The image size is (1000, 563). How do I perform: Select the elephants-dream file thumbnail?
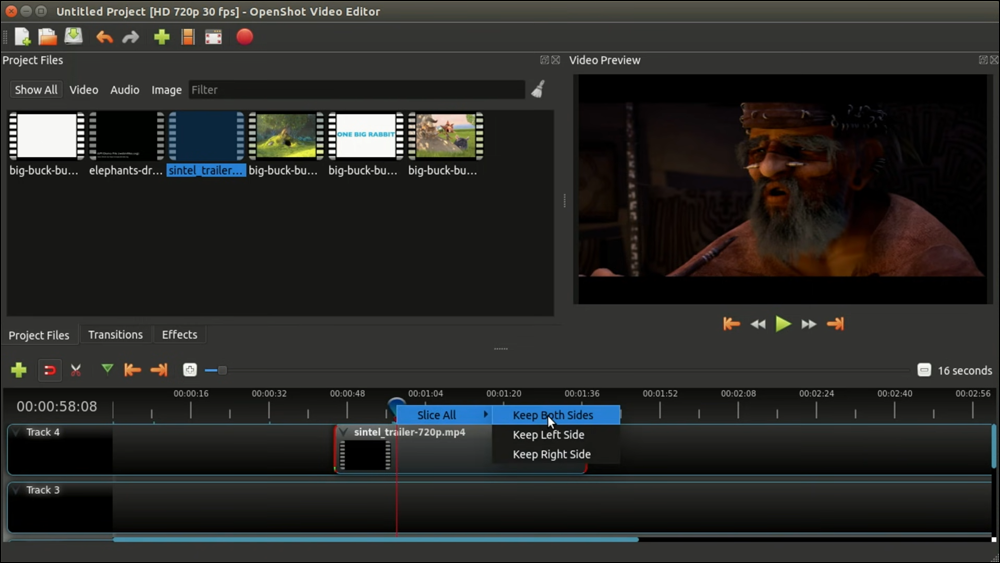(126, 136)
